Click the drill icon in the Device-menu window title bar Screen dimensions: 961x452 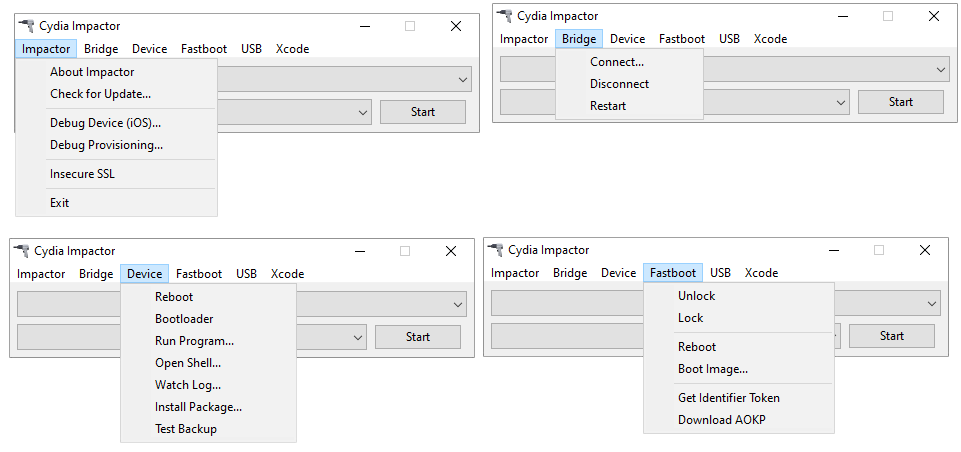click(x=21, y=250)
